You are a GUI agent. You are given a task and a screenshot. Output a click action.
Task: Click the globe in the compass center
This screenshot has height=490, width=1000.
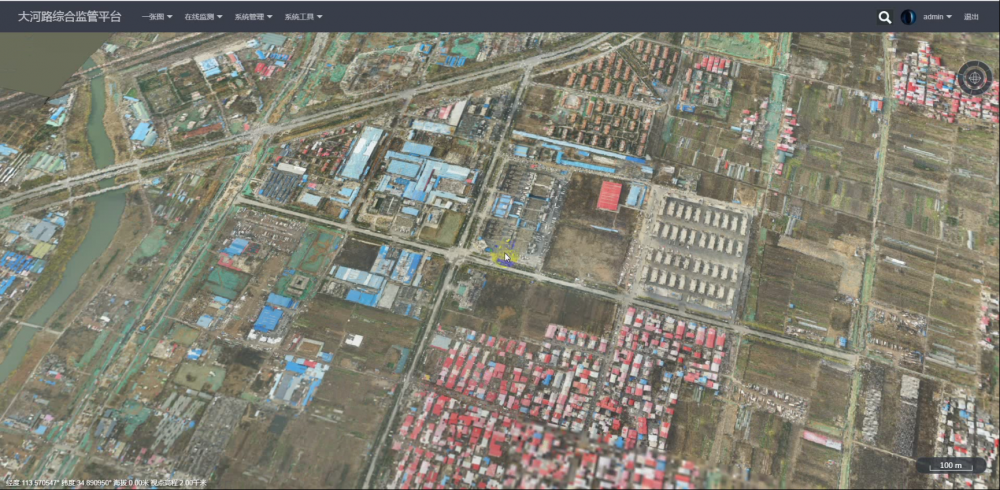coord(974,78)
